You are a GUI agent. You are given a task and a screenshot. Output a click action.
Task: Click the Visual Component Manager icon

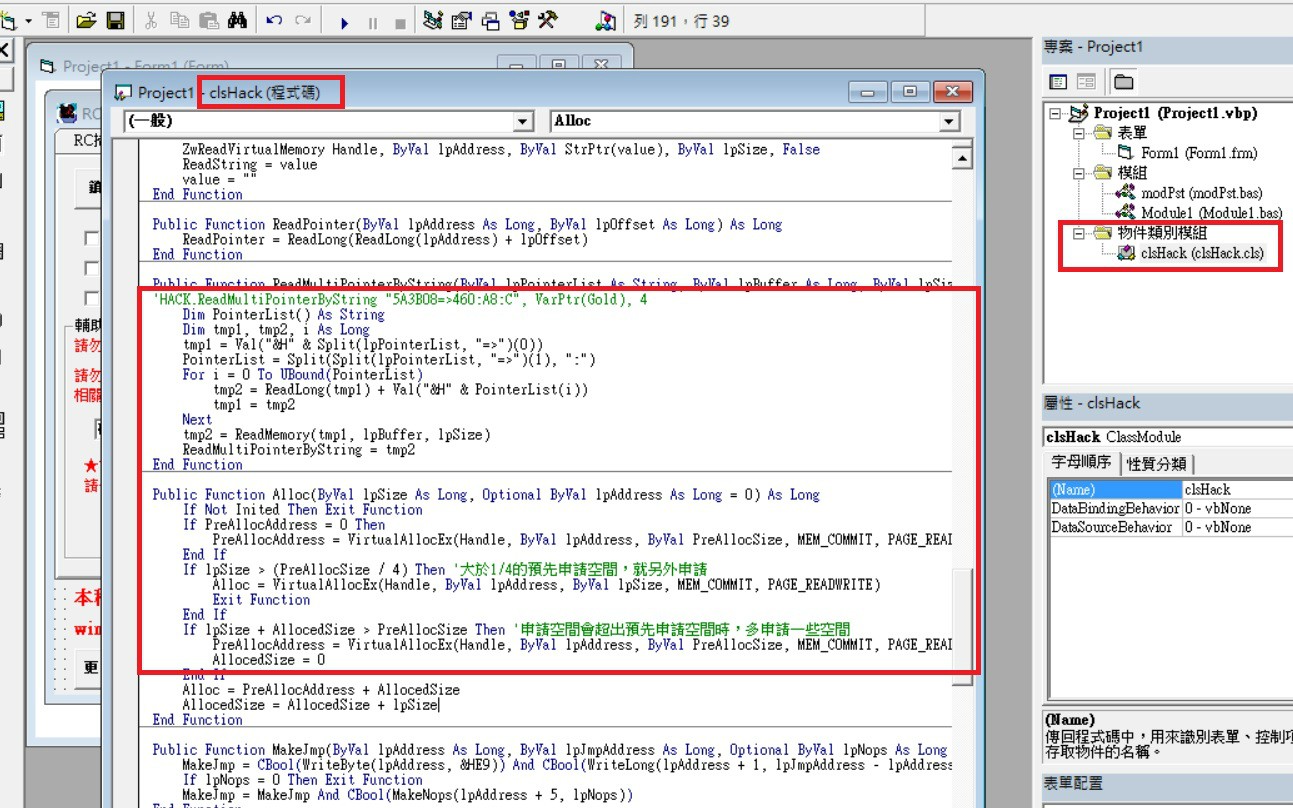606,20
